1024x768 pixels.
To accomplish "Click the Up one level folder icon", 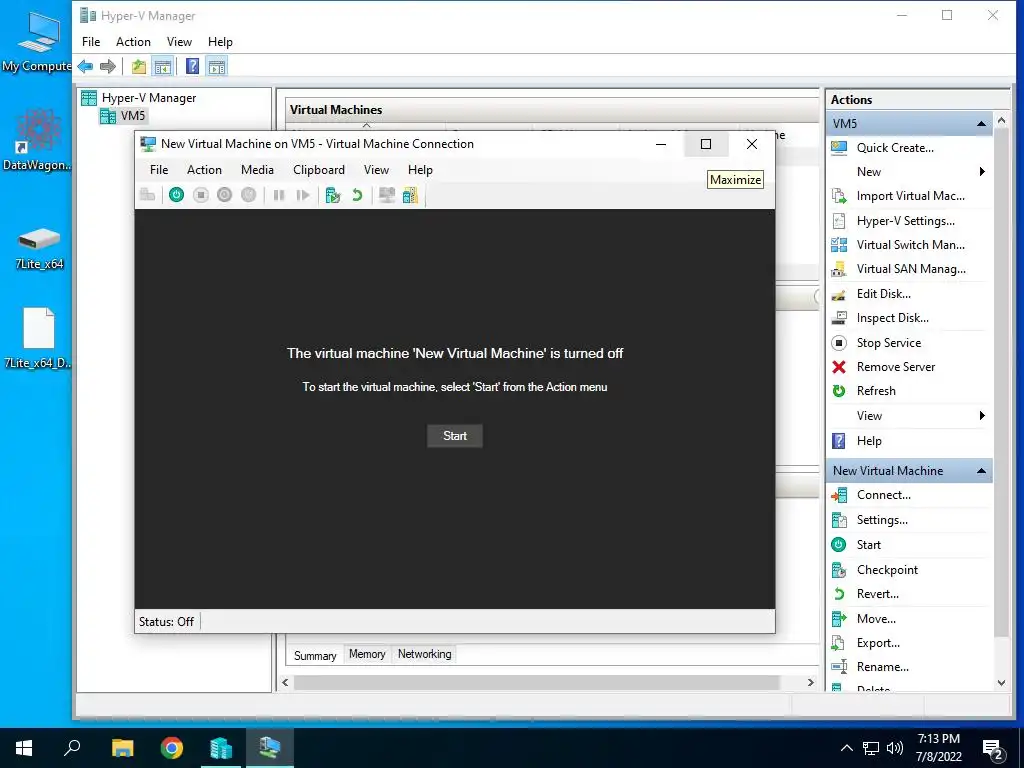I will click(138, 66).
